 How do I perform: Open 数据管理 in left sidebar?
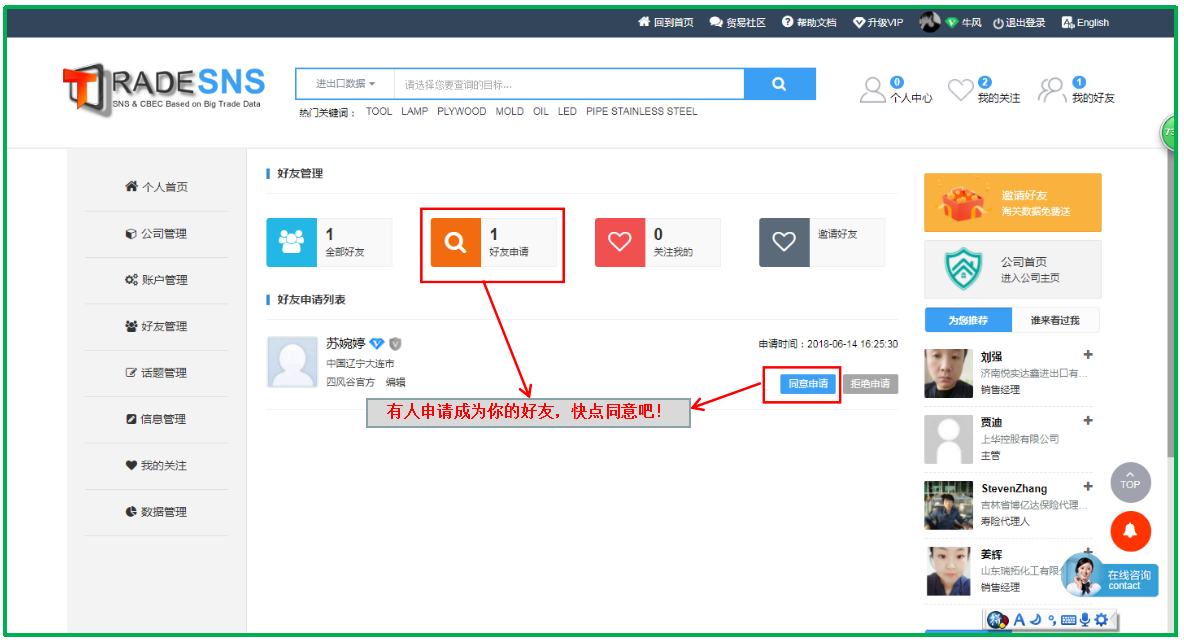click(x=156, y=512)
